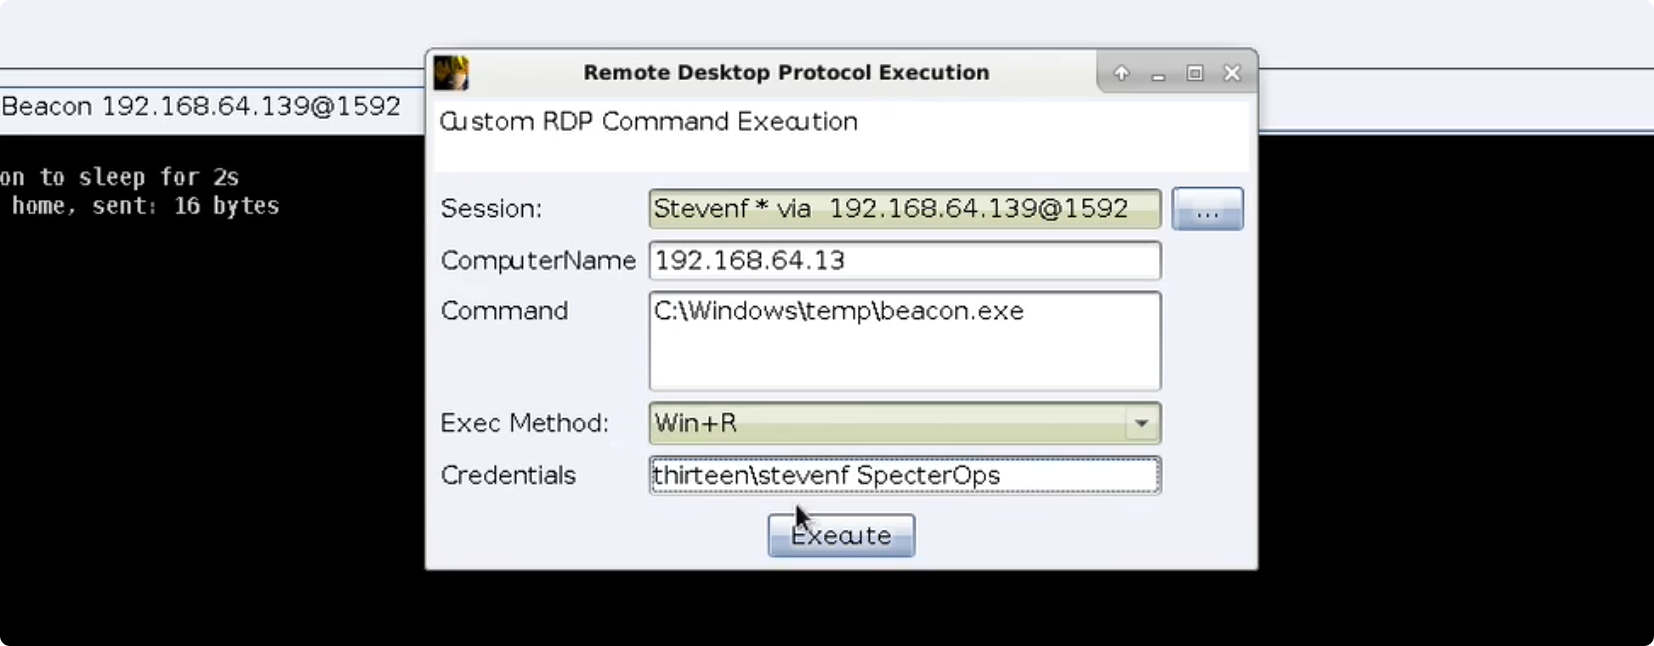
Task: Focus the Credentials input field
Action: (904, 475)
